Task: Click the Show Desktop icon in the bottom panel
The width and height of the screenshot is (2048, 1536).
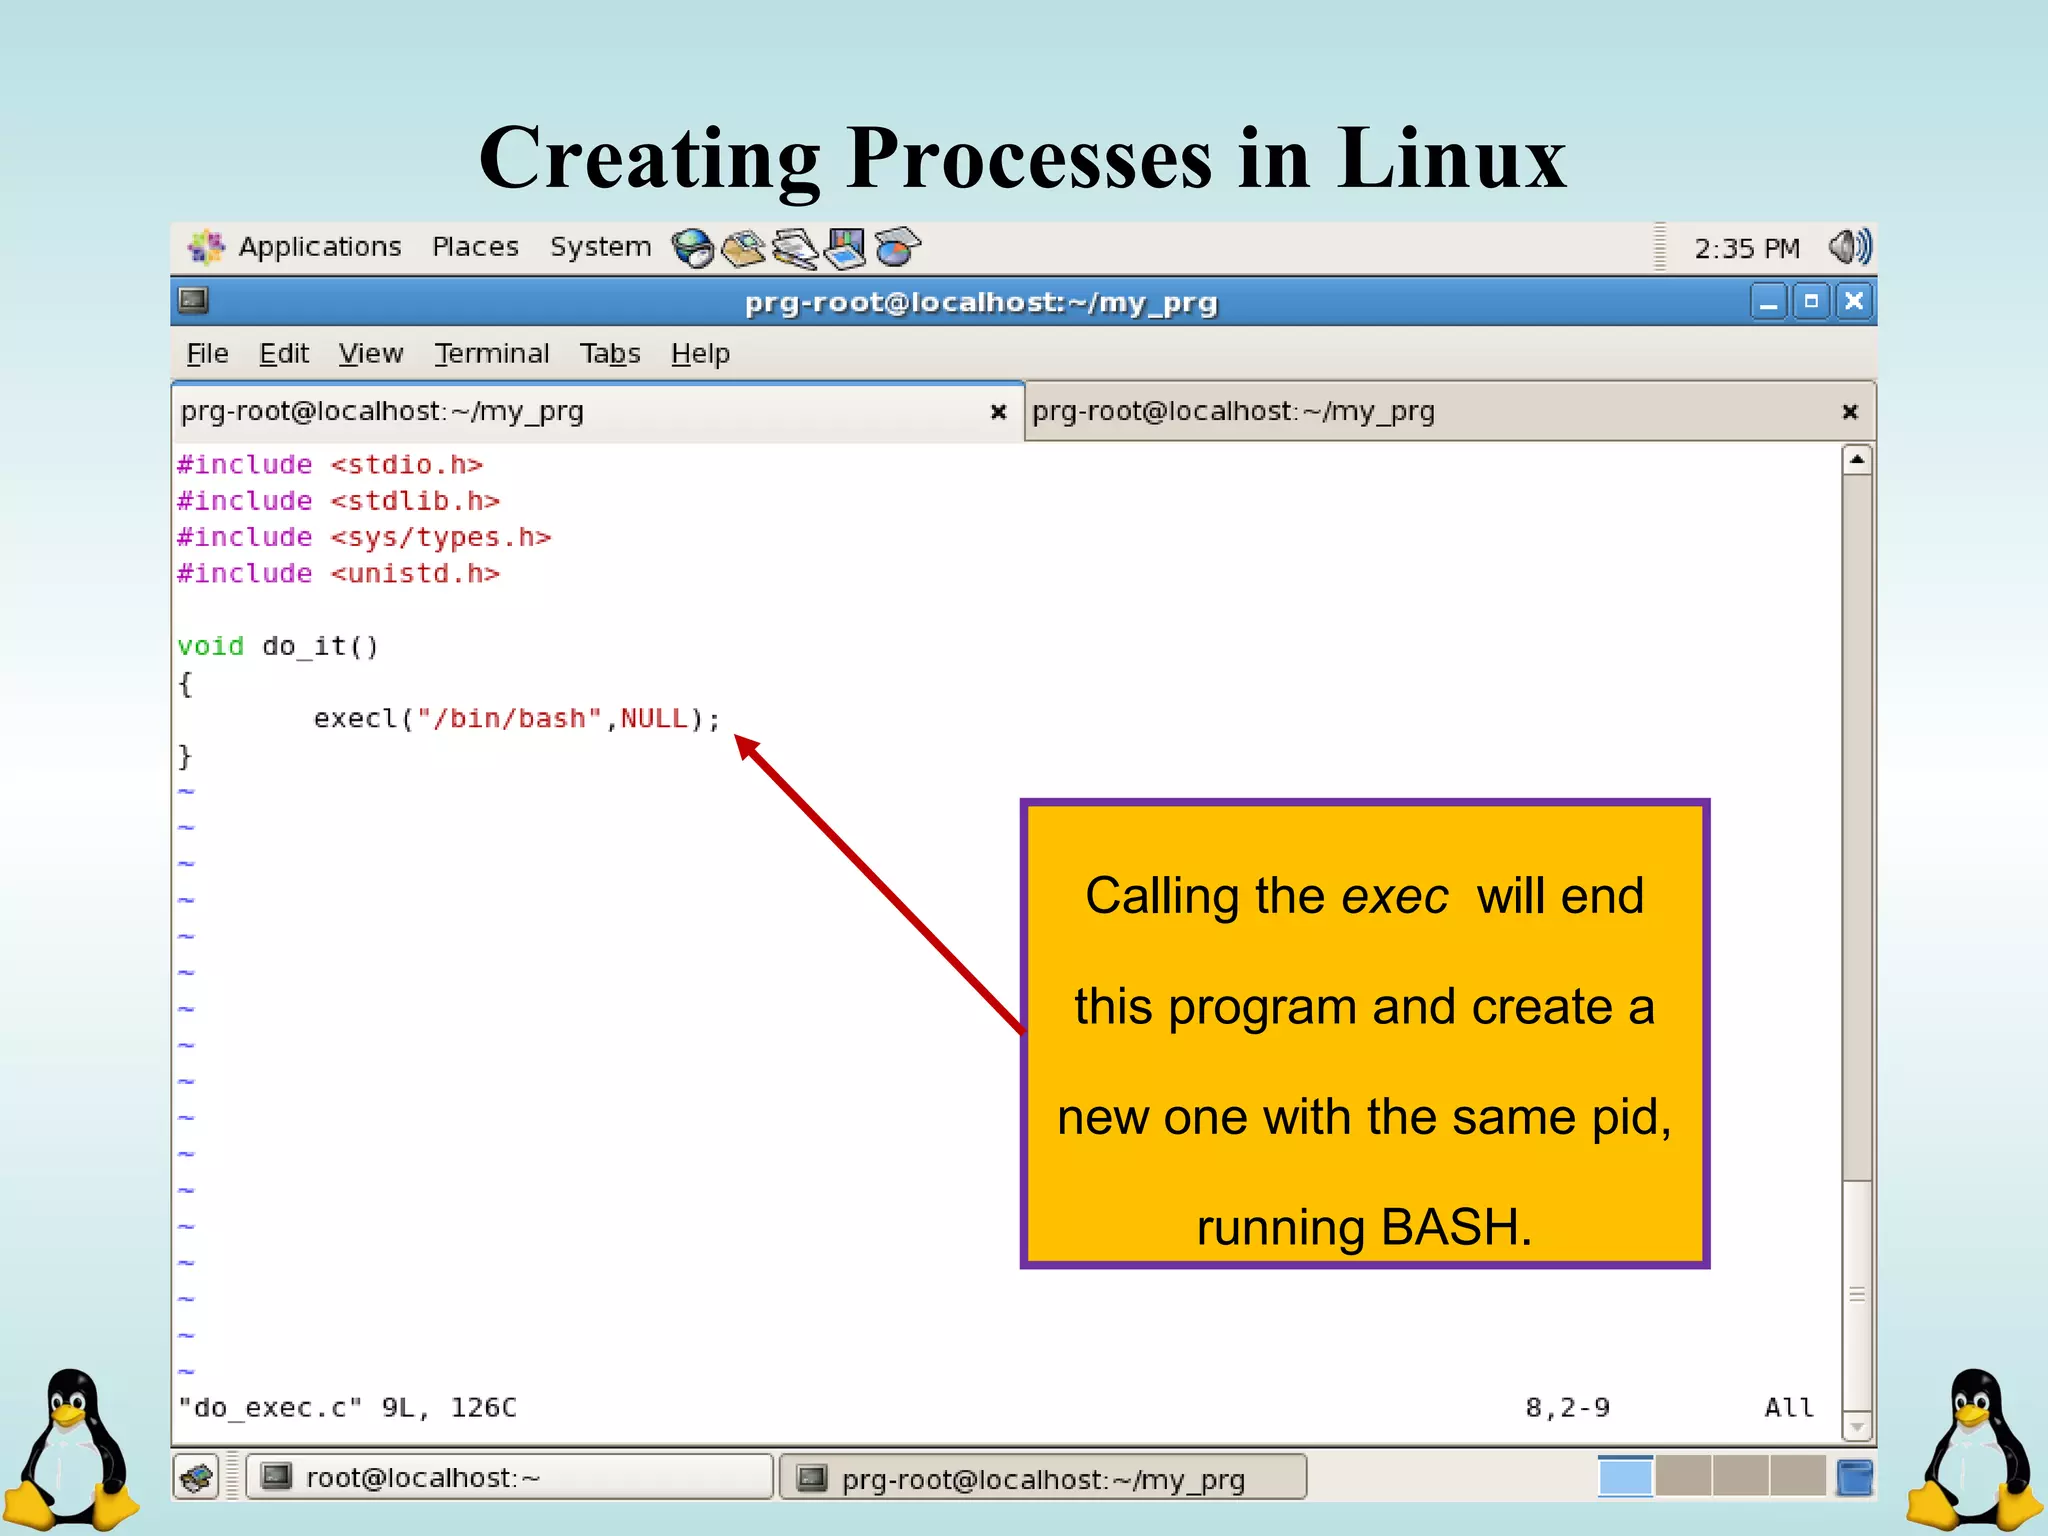Action: tap(197, 1477)
